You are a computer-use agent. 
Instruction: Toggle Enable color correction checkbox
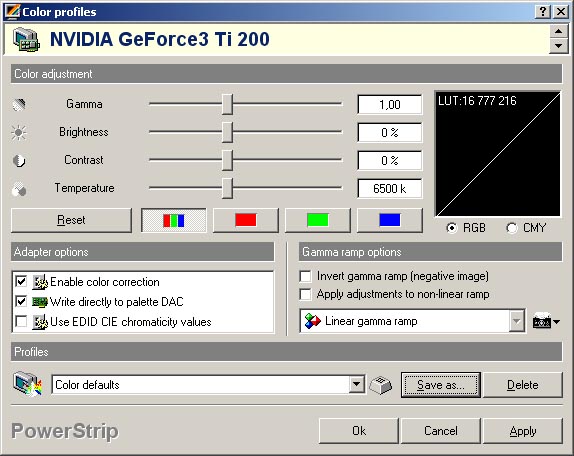[x=21, y=281]
